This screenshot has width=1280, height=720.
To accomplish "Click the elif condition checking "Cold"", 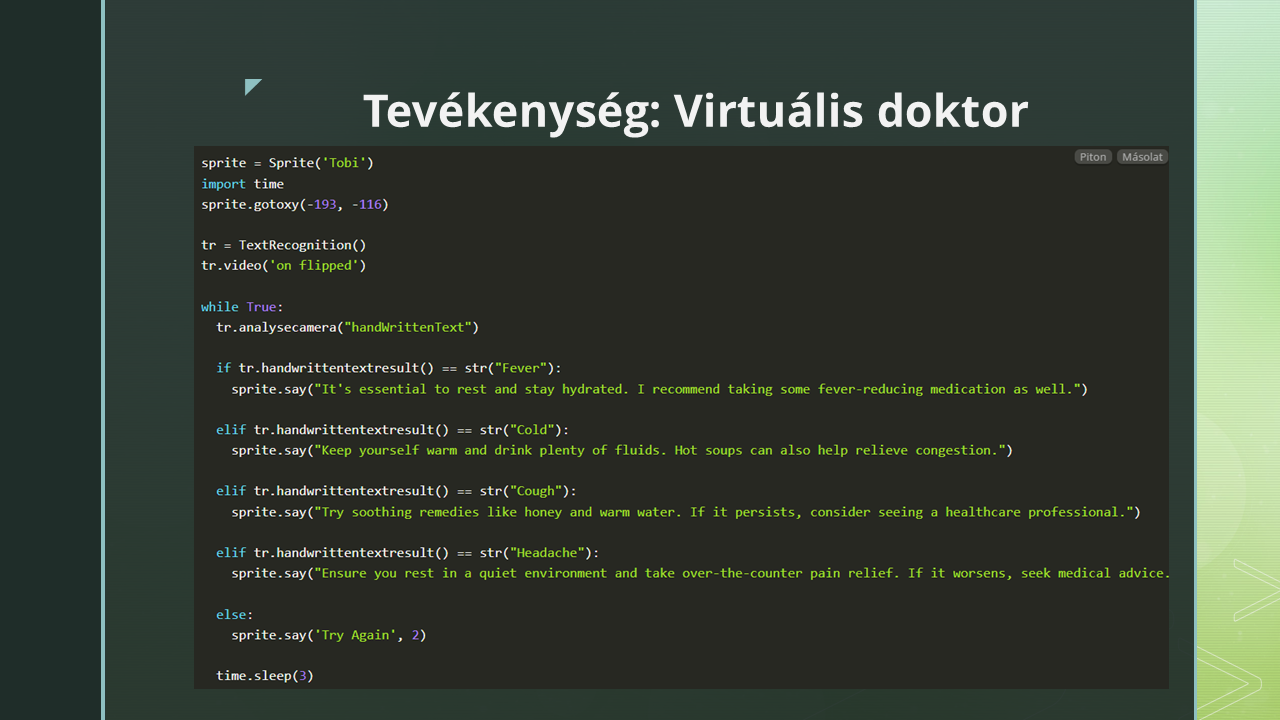I will tap(392, 430).
